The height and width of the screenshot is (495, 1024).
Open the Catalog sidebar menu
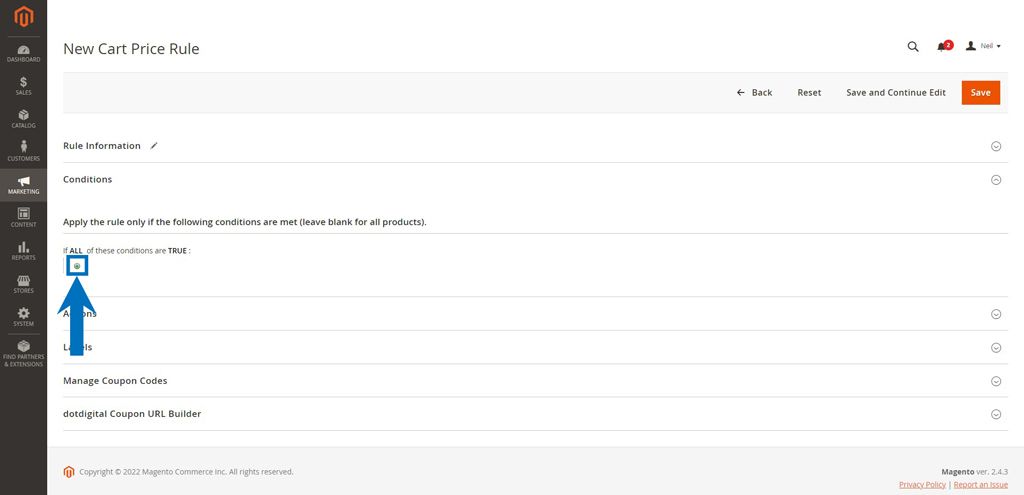point(24,120)
